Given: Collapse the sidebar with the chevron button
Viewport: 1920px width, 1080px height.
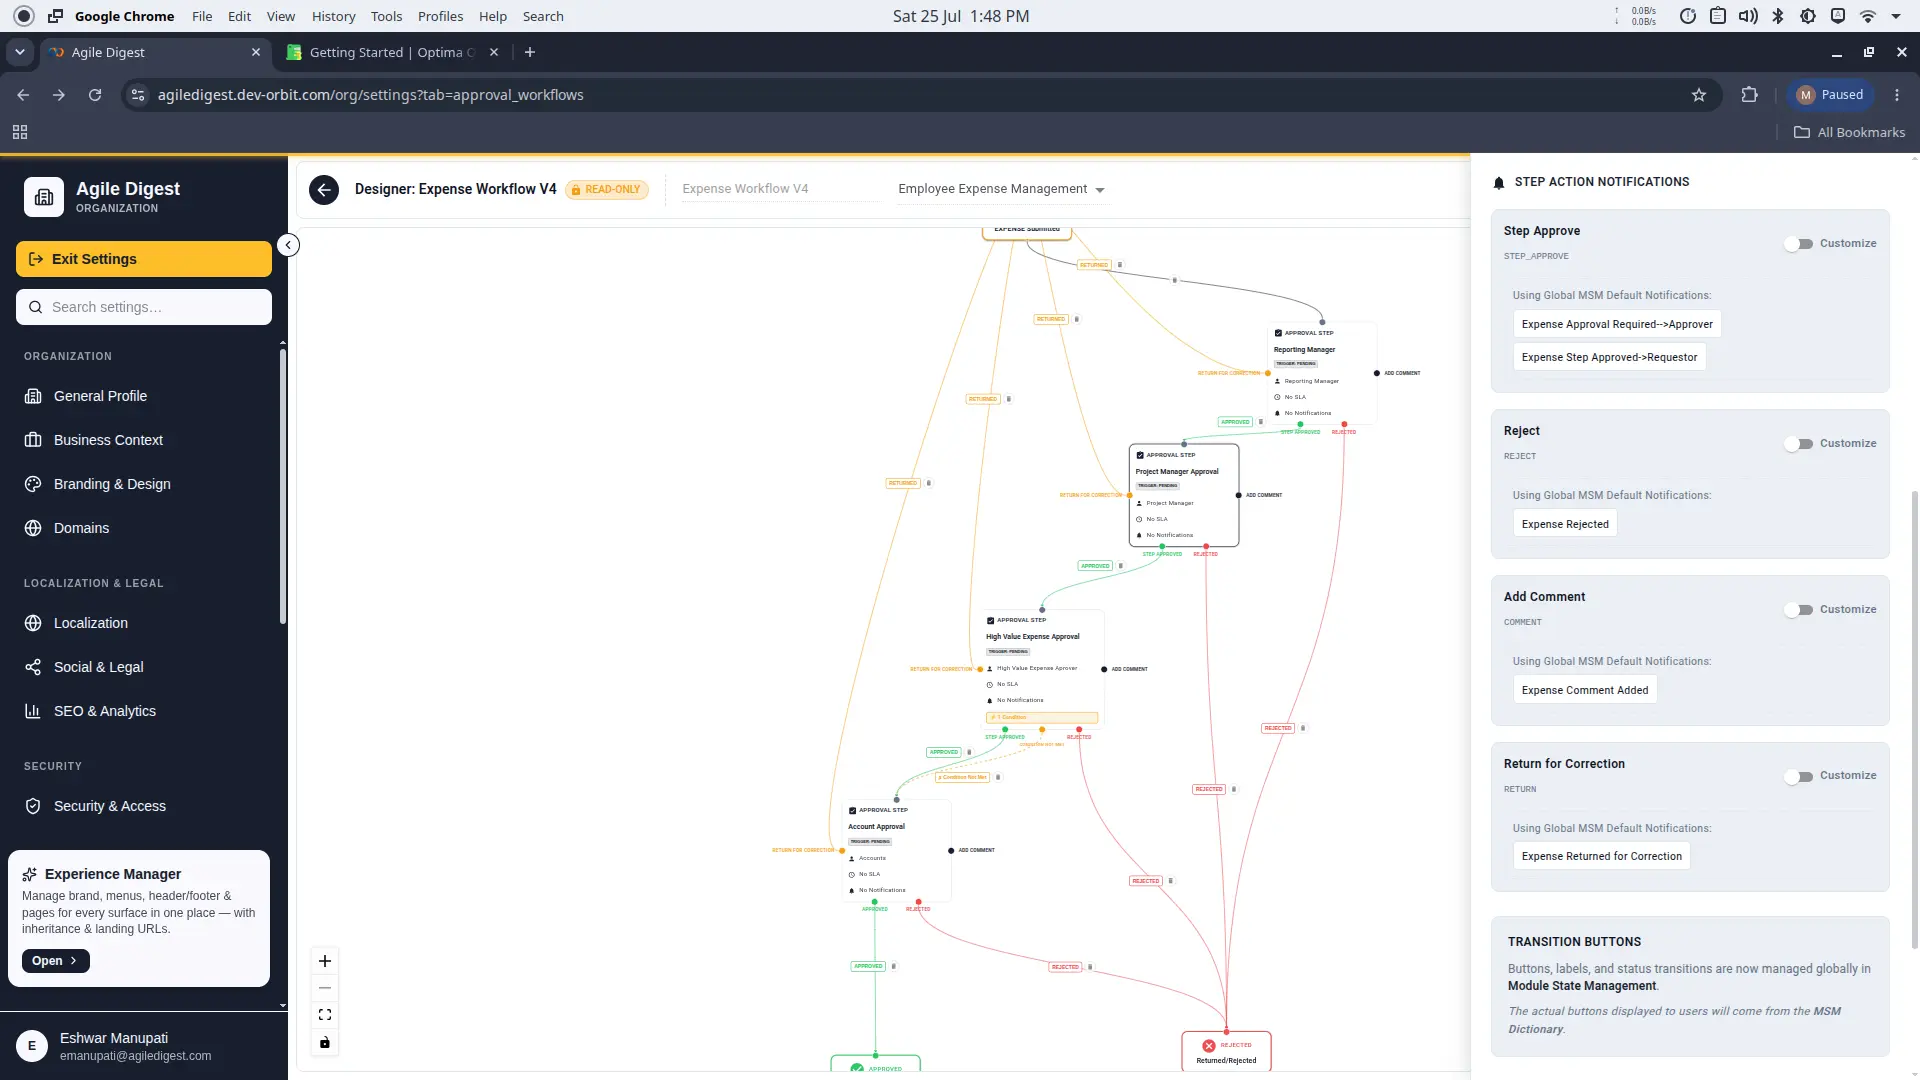Looking at the screenshot, I should (x=288, y=245).
